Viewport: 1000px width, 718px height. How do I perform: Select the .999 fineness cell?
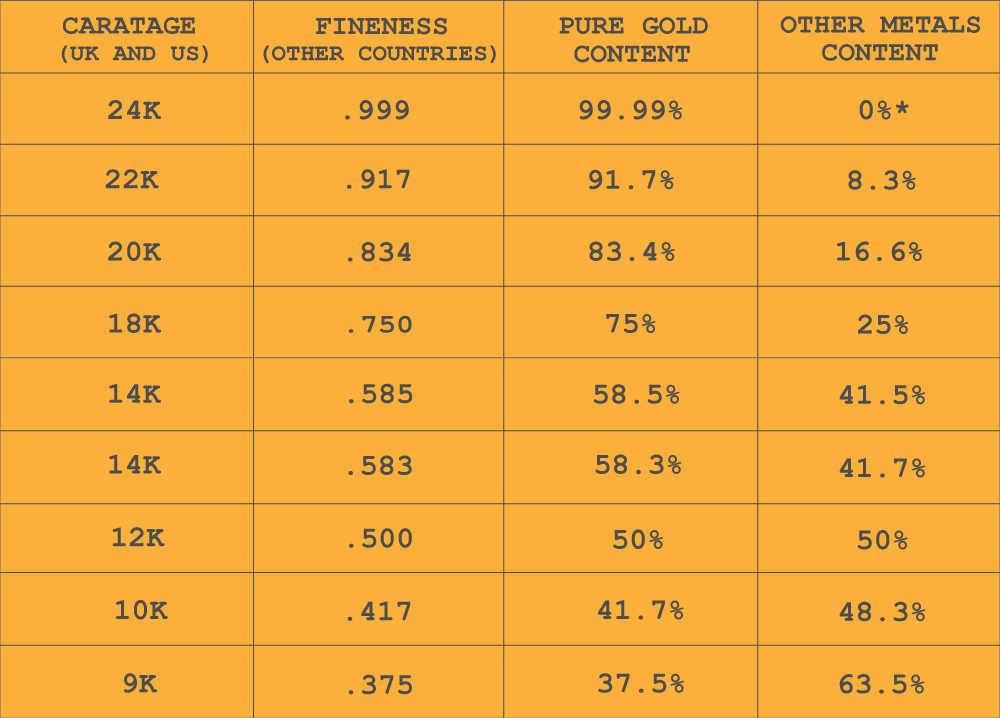coord(377,110)
